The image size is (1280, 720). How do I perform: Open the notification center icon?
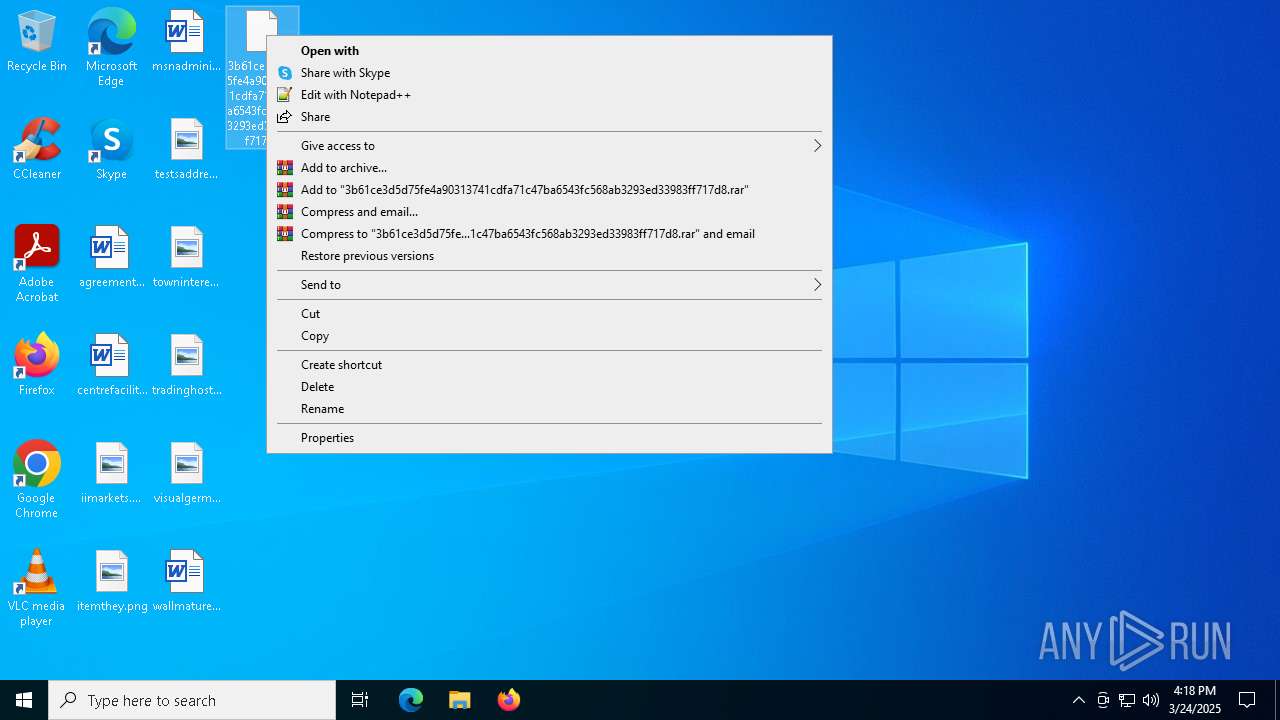(x=1247, y=700)
